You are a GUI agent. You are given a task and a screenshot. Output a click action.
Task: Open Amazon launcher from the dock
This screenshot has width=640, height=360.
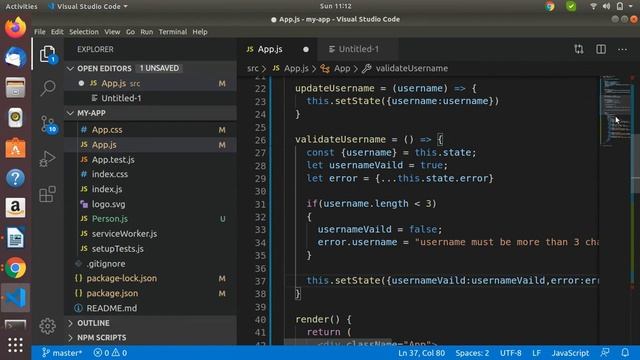[16, 208]
